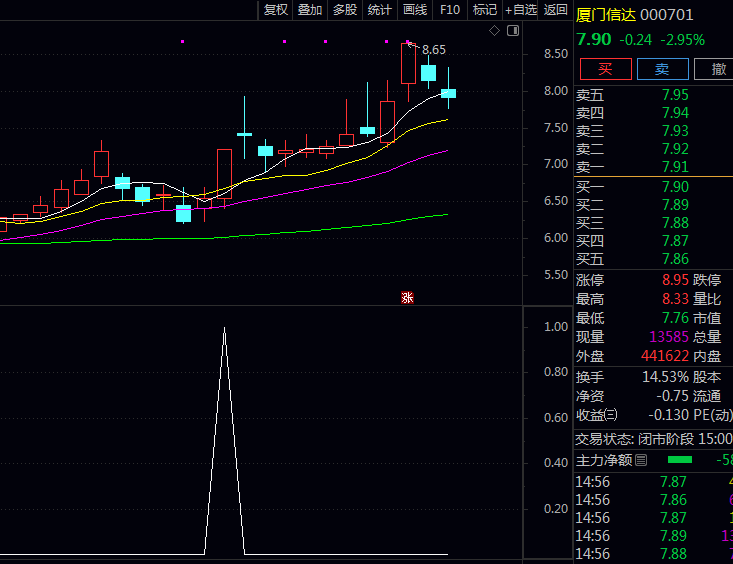Open the 叠加 overlay menu
Image resolution: width=733 pixels, height=564 pixels.
310,10
